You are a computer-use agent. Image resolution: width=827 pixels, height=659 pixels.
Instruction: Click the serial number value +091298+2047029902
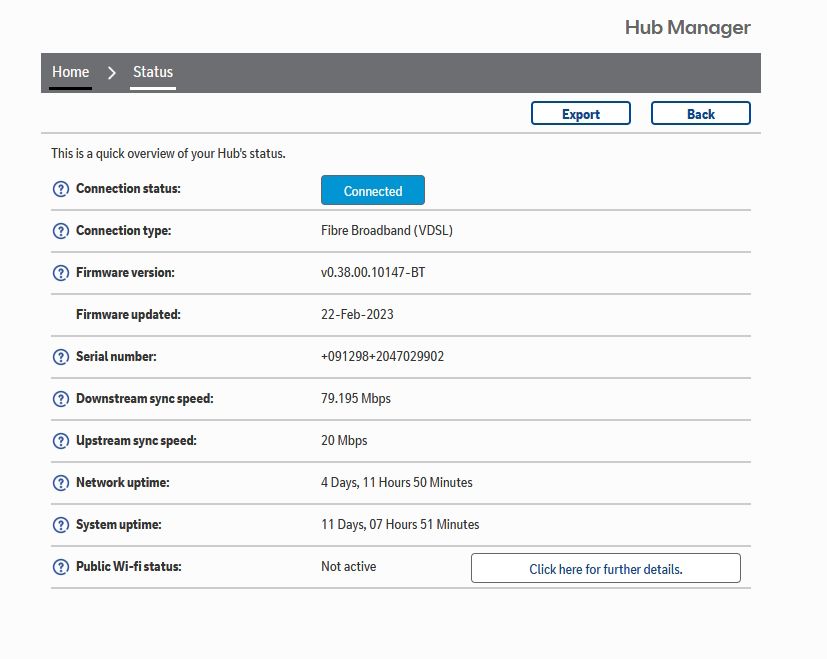coord(382,357)
